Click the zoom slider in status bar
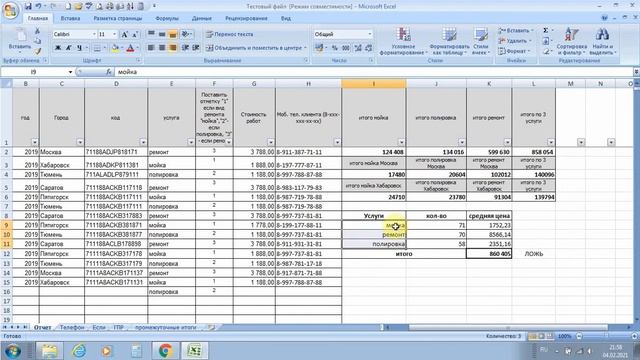Screen dimensions: 640x360 606,336
